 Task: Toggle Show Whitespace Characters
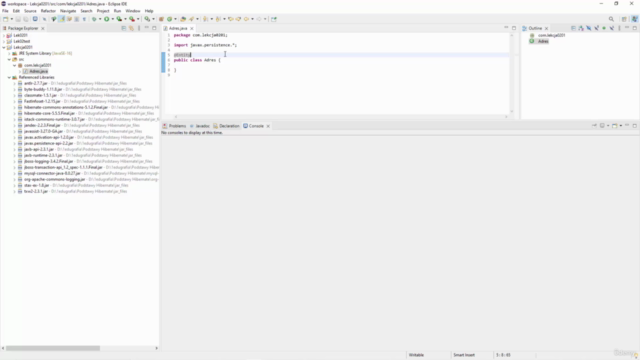pyautogui.click(x=84, y=19)
